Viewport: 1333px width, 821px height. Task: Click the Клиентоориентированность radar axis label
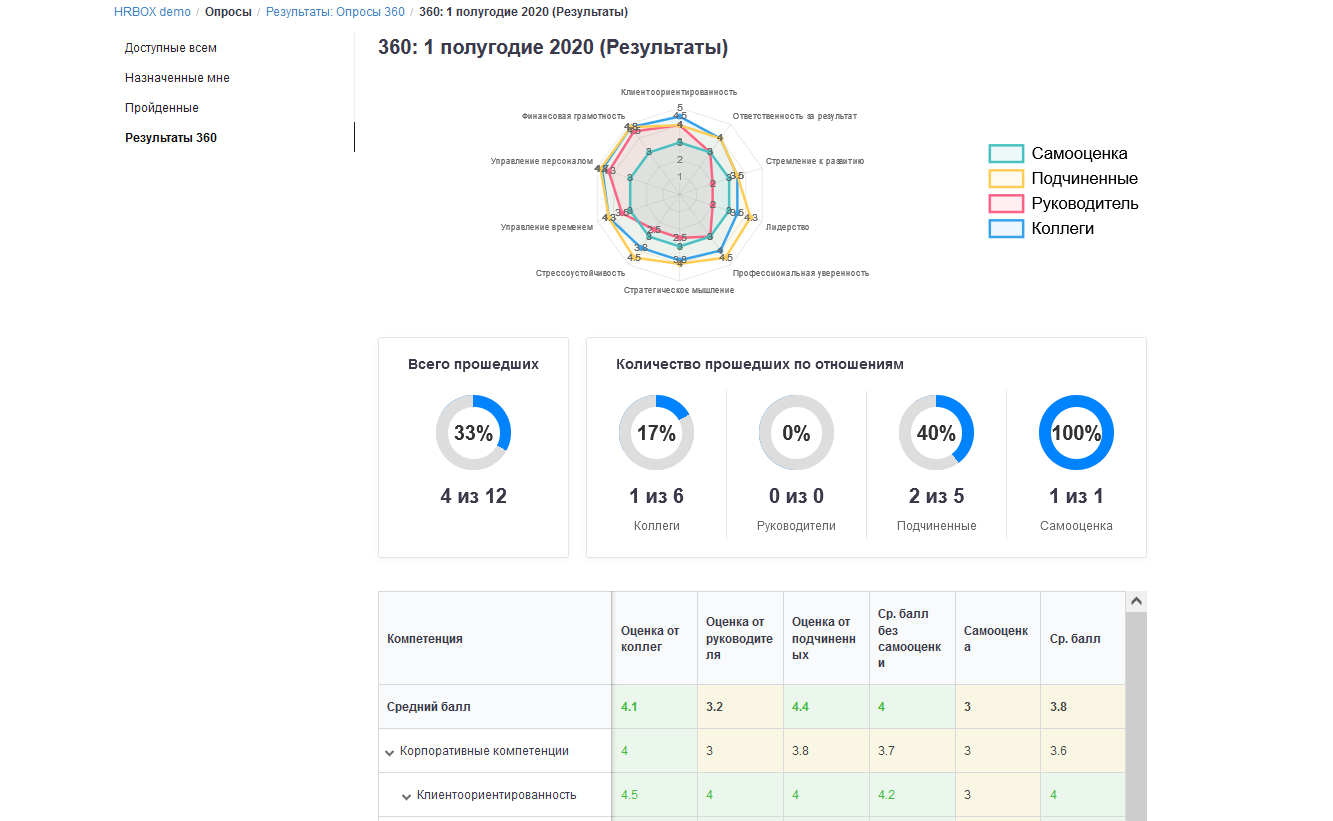pyautogui.click(x=679, y=92)
